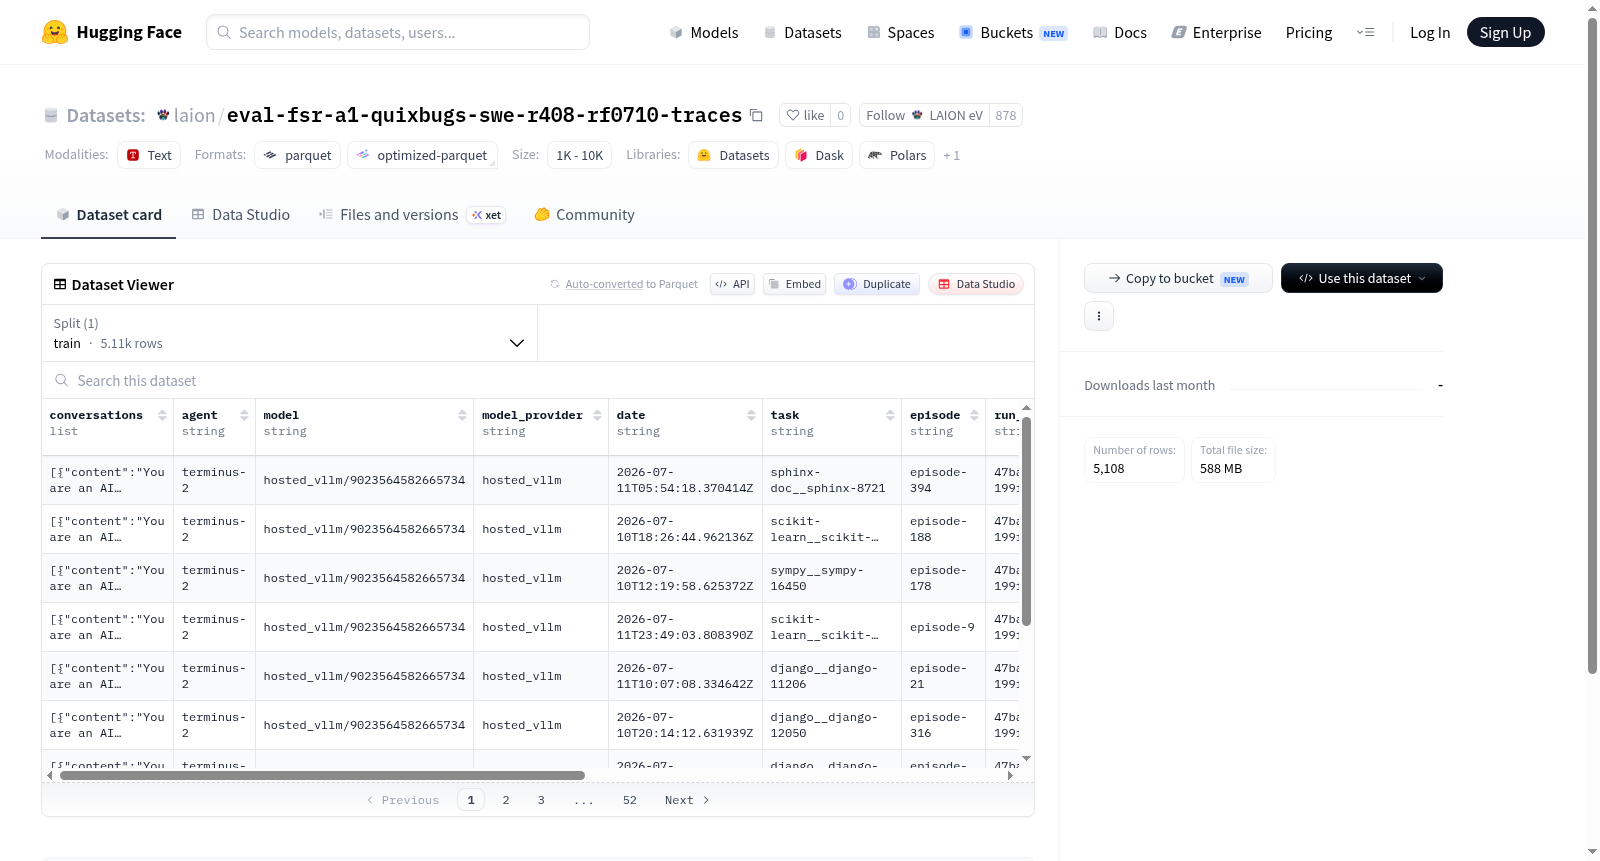Open Datasets in the top navigation
The height and width of the screenshot is (861, 1600).
point(802,33)
